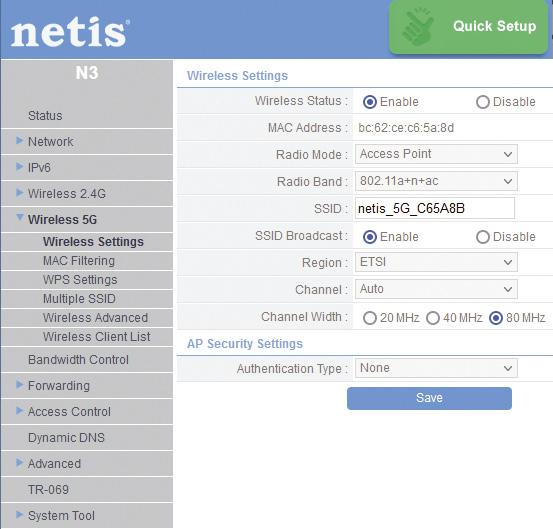553x529 pixels.
Task: Select 80 MHz channel width
Action: click(496, 318)
